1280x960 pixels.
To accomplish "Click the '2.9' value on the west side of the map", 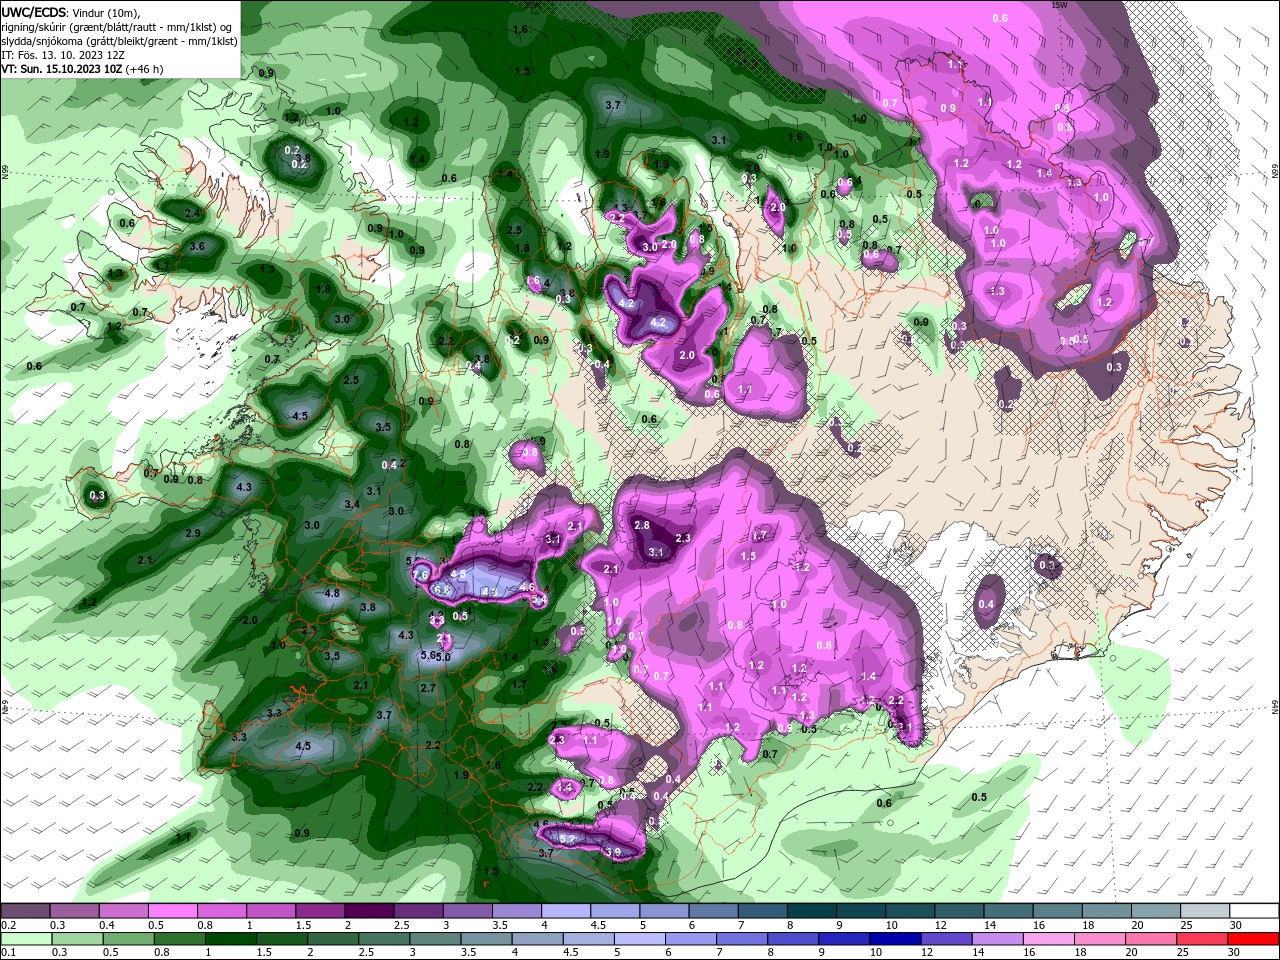I will 193,533.
